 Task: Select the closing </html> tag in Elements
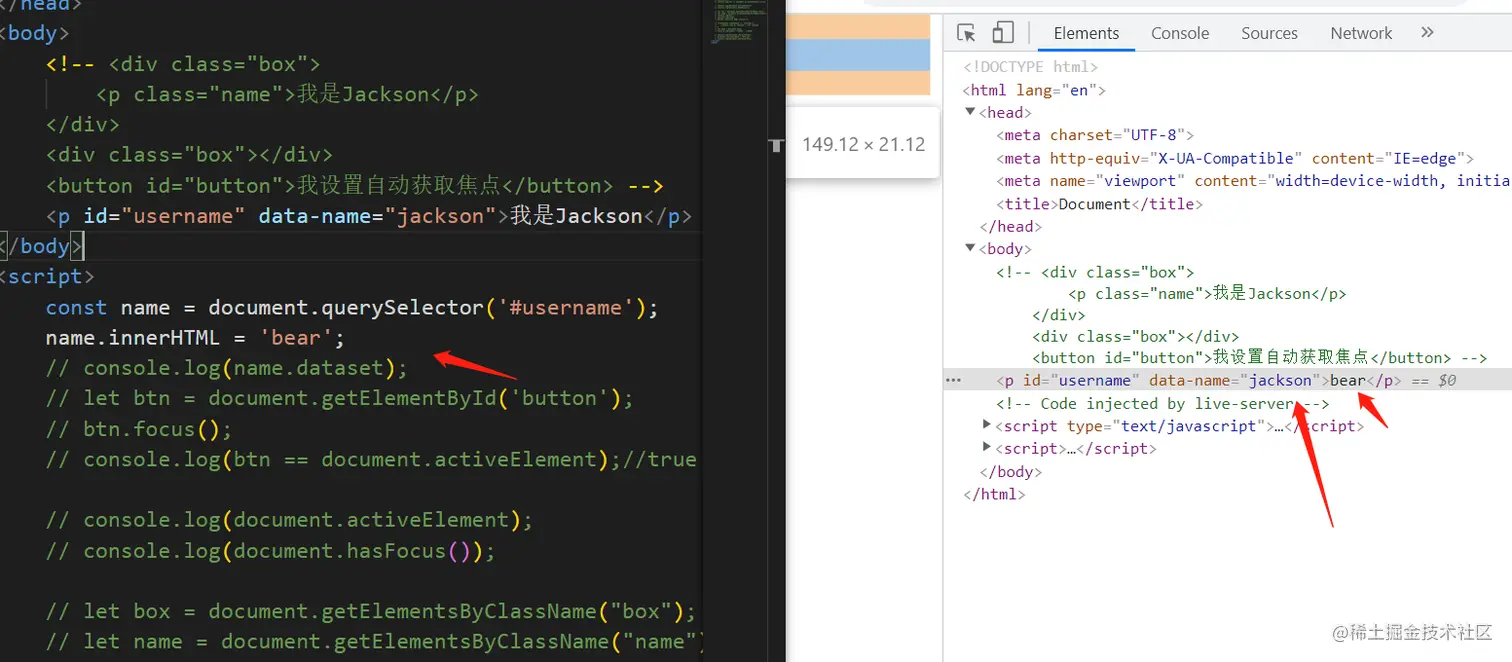click(x=994, y=494)
